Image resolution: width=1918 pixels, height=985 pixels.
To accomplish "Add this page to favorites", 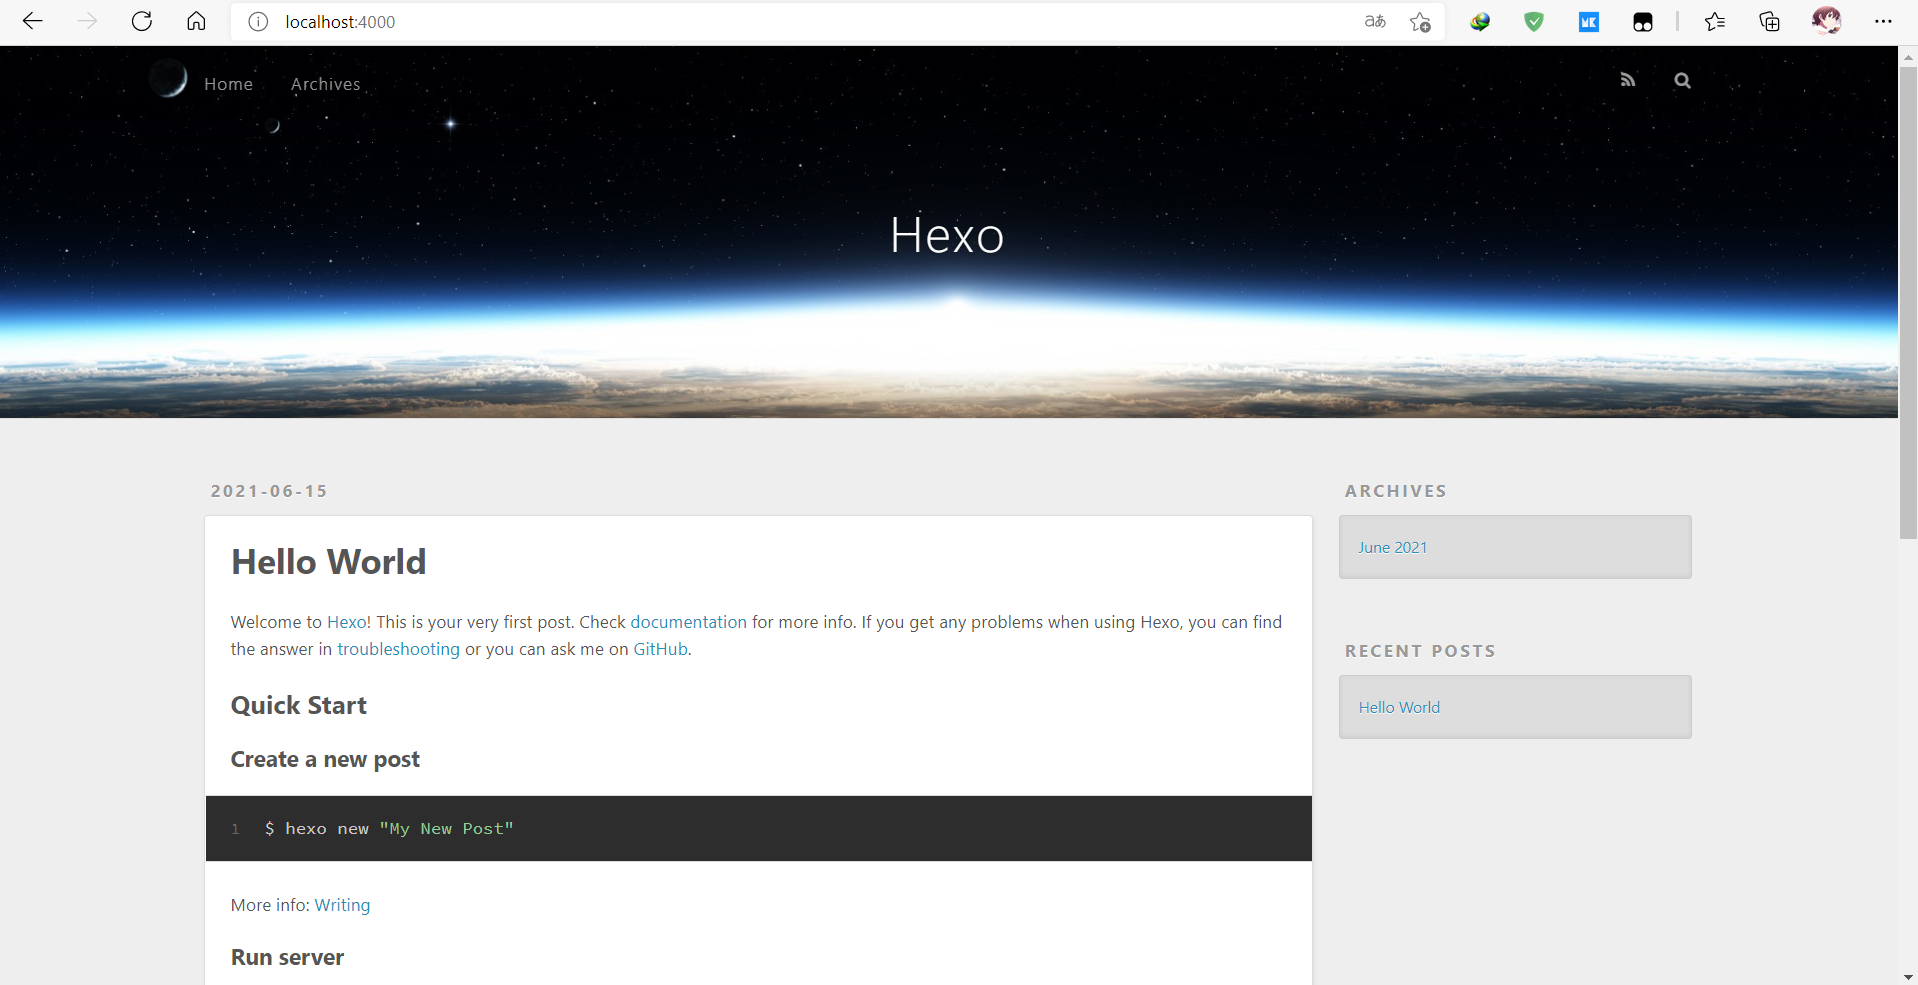I will tap(1419, 22).
